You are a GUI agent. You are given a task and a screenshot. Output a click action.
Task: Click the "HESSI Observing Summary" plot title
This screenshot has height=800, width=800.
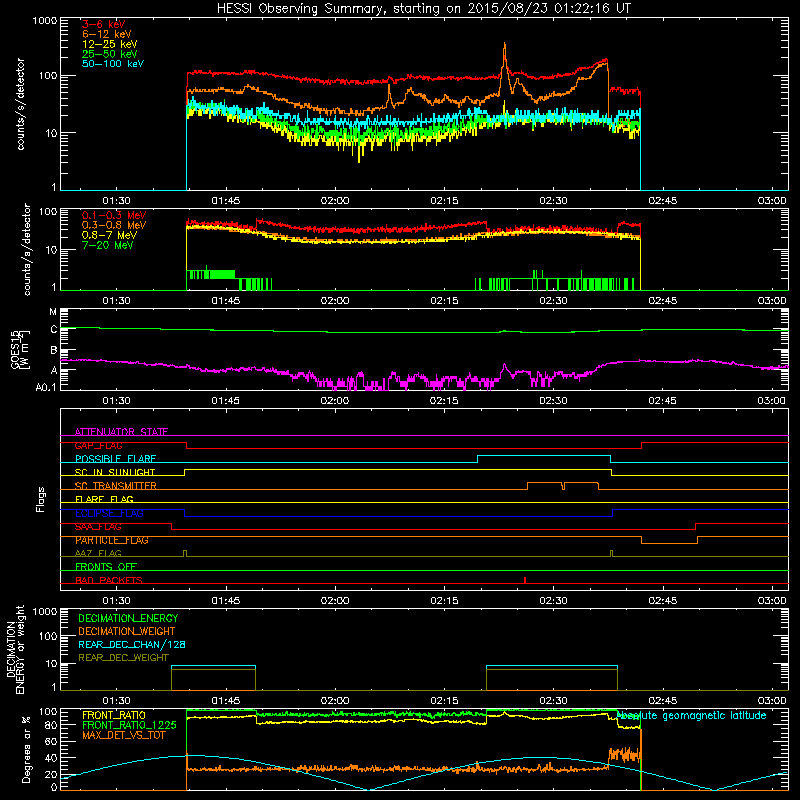[x=423, y=8]
